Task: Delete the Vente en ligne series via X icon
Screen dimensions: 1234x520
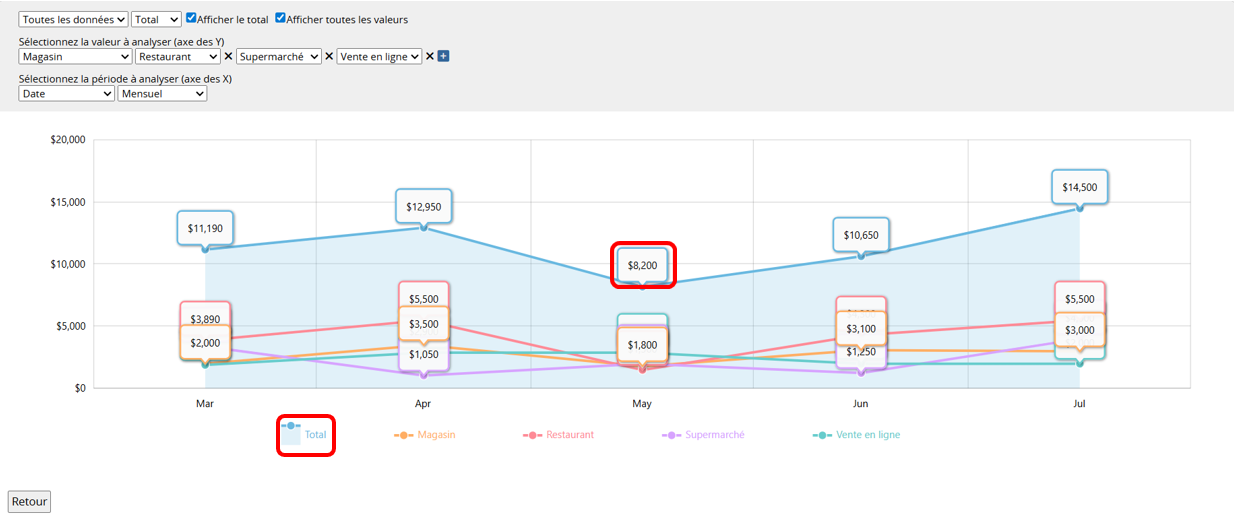Action: [430, 57]
